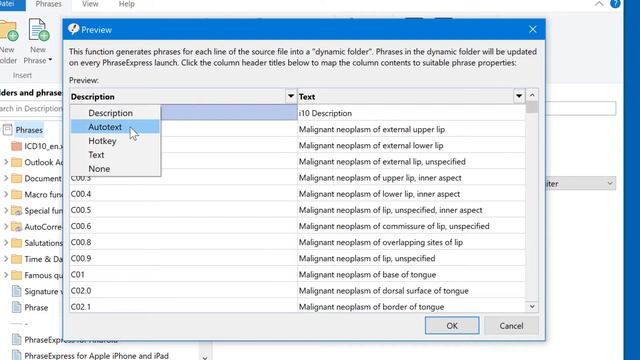The height and width of the screenshot is (360, 640).
Task: Select the C00.4 cell
Action: click(x=183, y=194)
